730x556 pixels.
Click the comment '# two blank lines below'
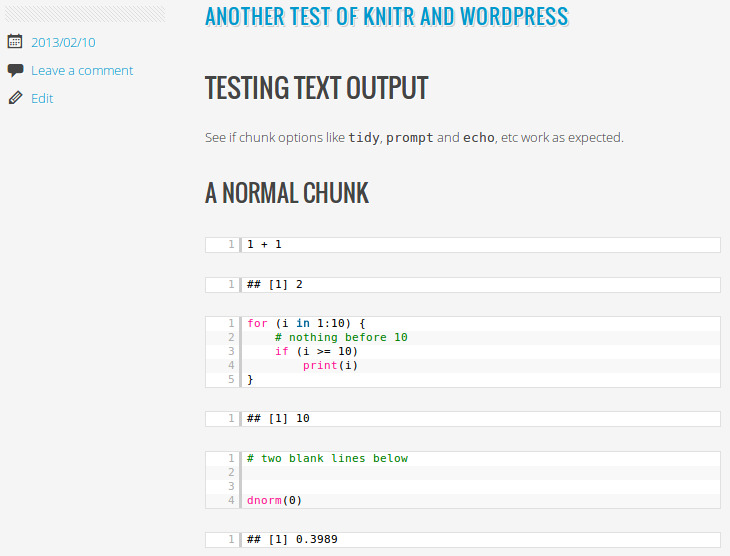(327, 458)
